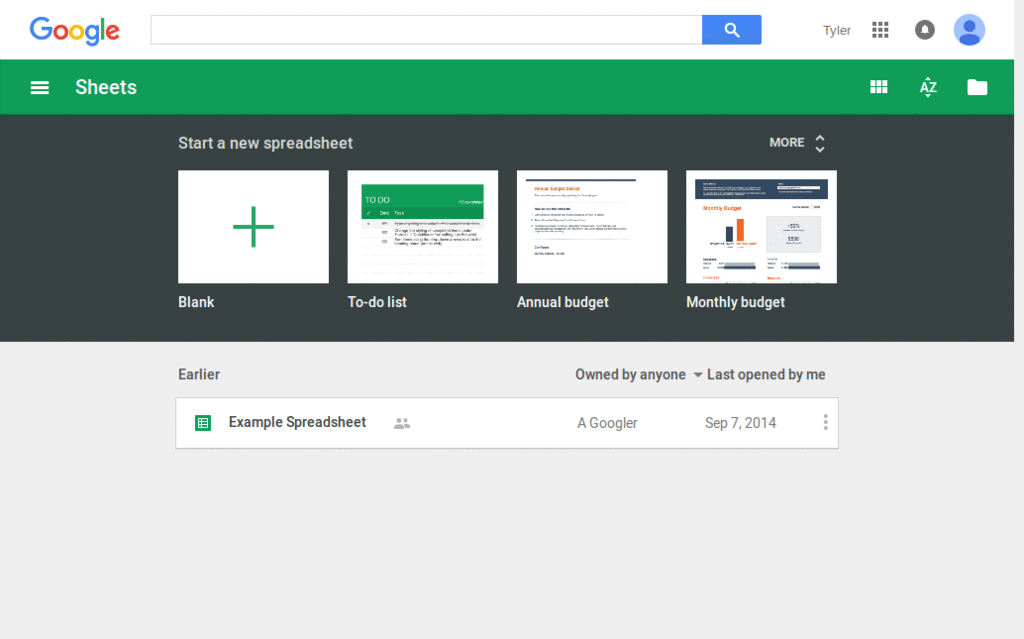Image resolution: width=1024 pixels, height=639 pixels.
Task: Click the Google logo
Action: (x=74, y=31)
